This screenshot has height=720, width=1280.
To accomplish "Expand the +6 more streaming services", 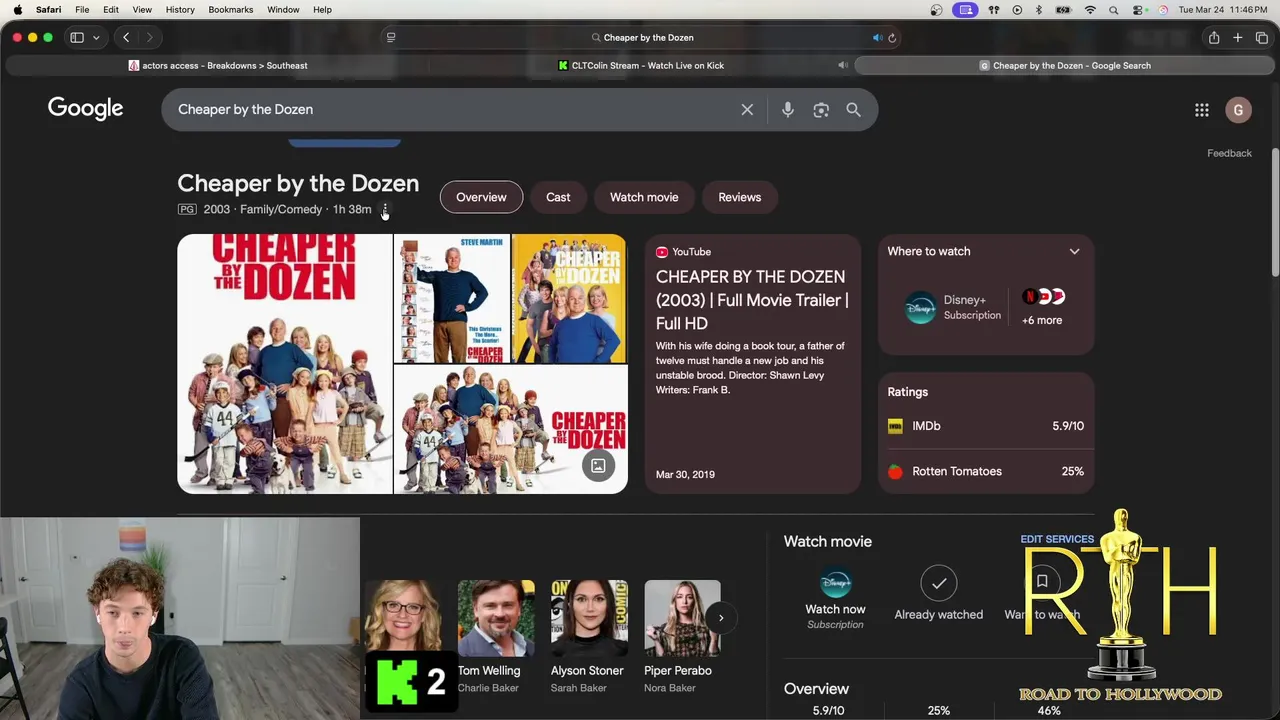I will [1042, 307].
